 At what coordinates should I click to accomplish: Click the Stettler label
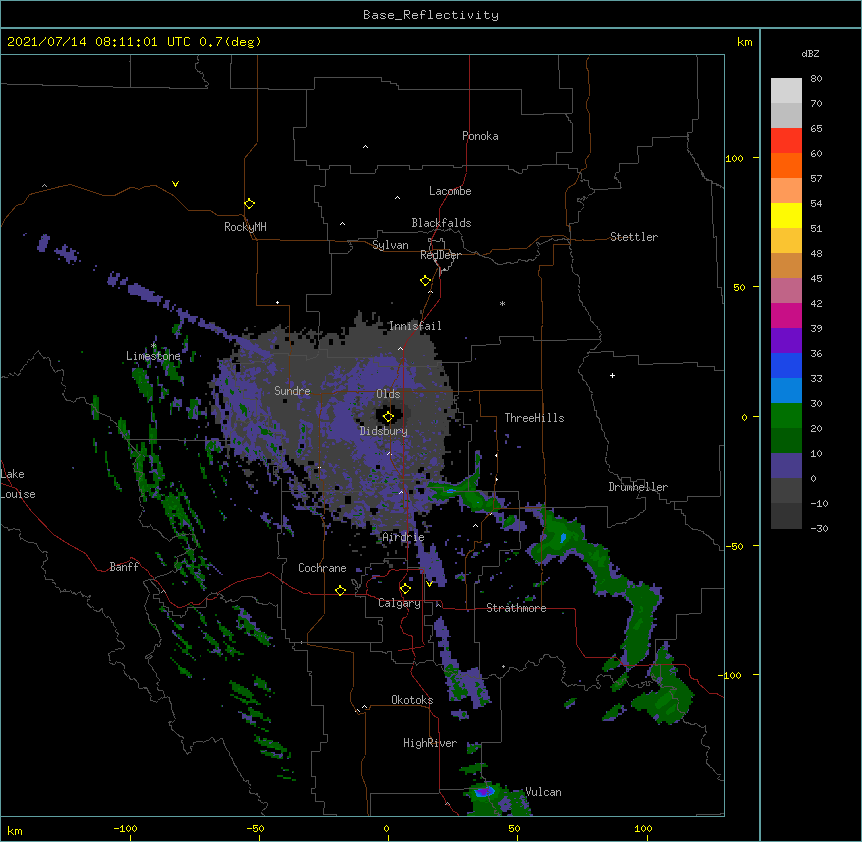(634, 237)
